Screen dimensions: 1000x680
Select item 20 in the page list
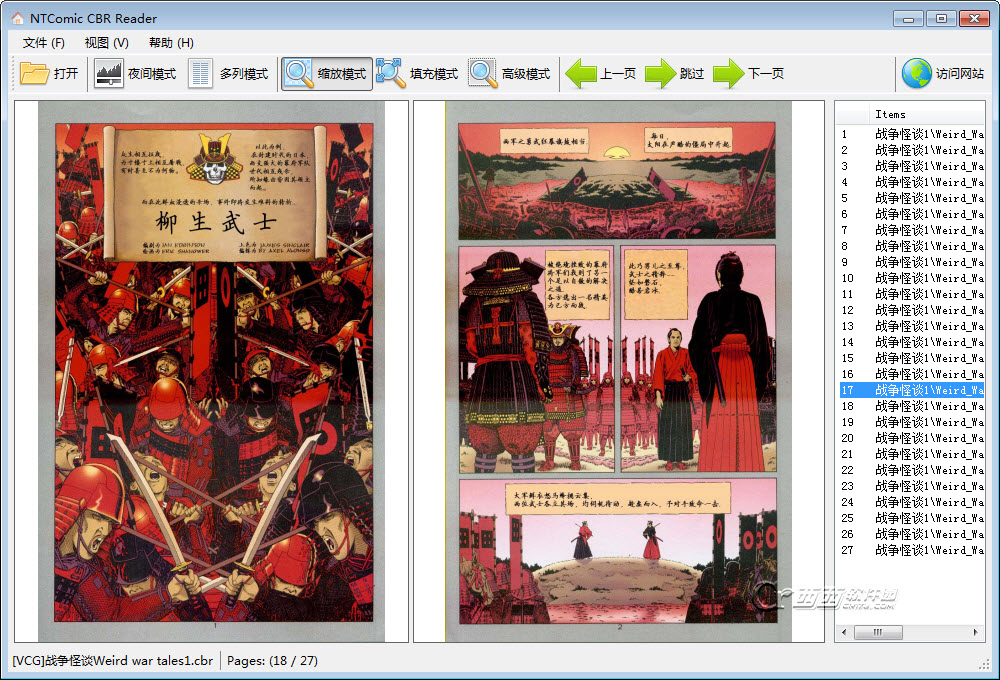click(x=912, y=438)
